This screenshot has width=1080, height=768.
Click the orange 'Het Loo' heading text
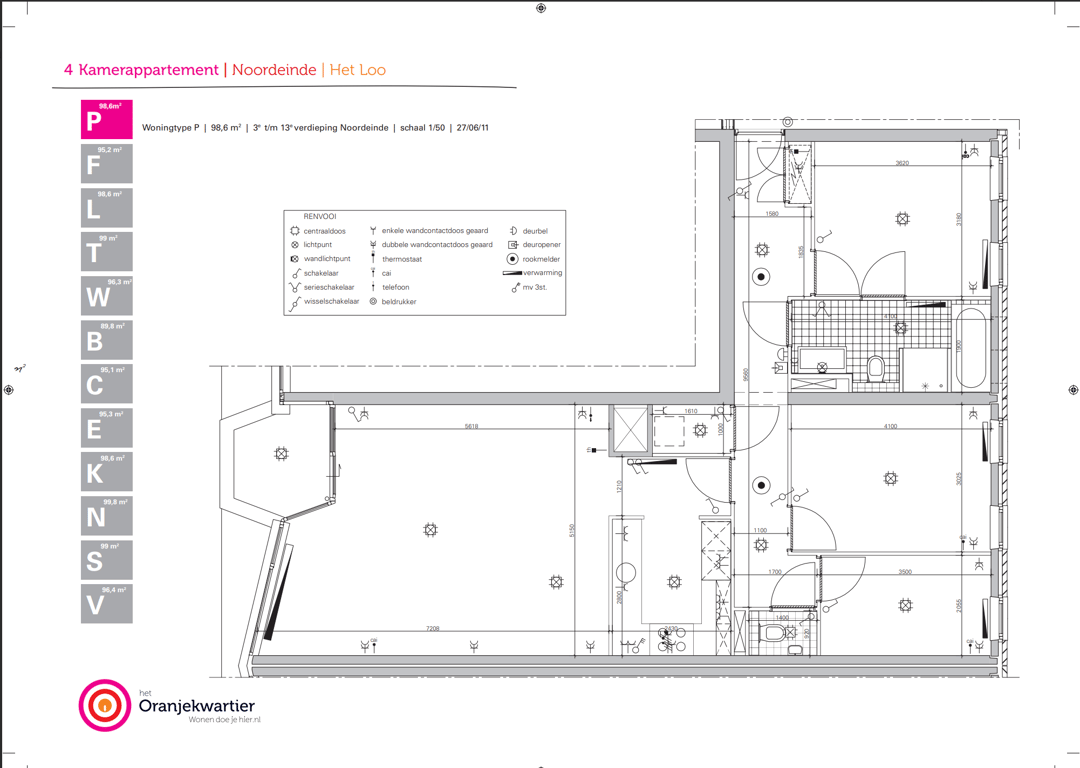click(x=357, y=70)
